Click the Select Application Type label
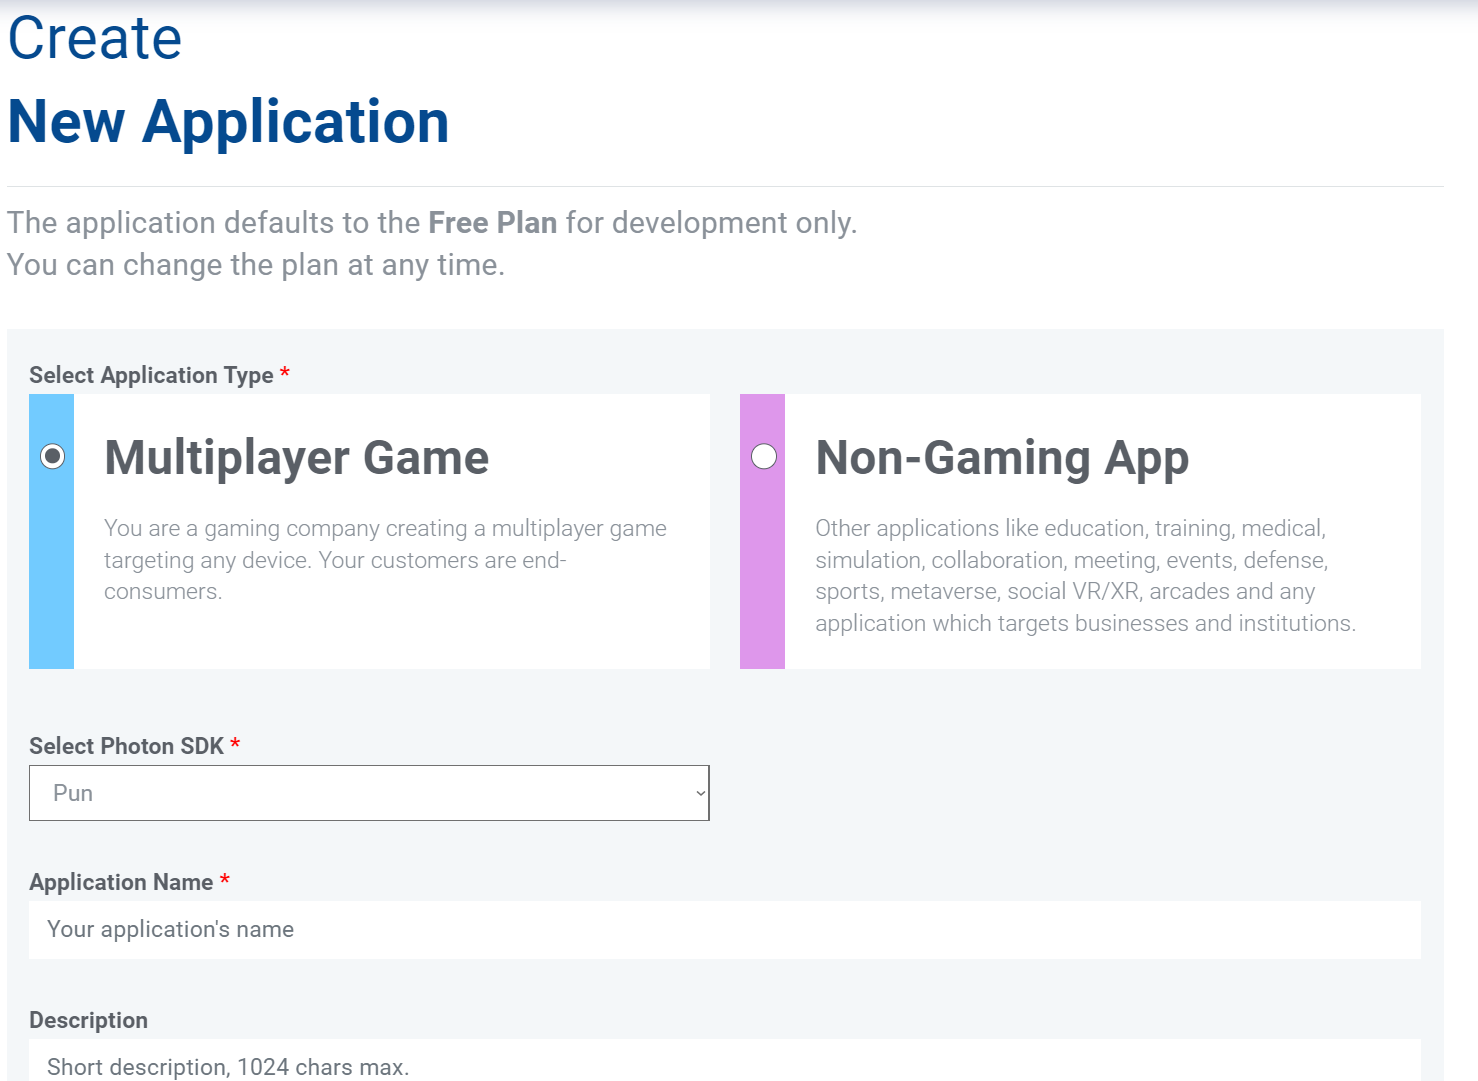The image size is (1478, 1081). tap(151, 375)
